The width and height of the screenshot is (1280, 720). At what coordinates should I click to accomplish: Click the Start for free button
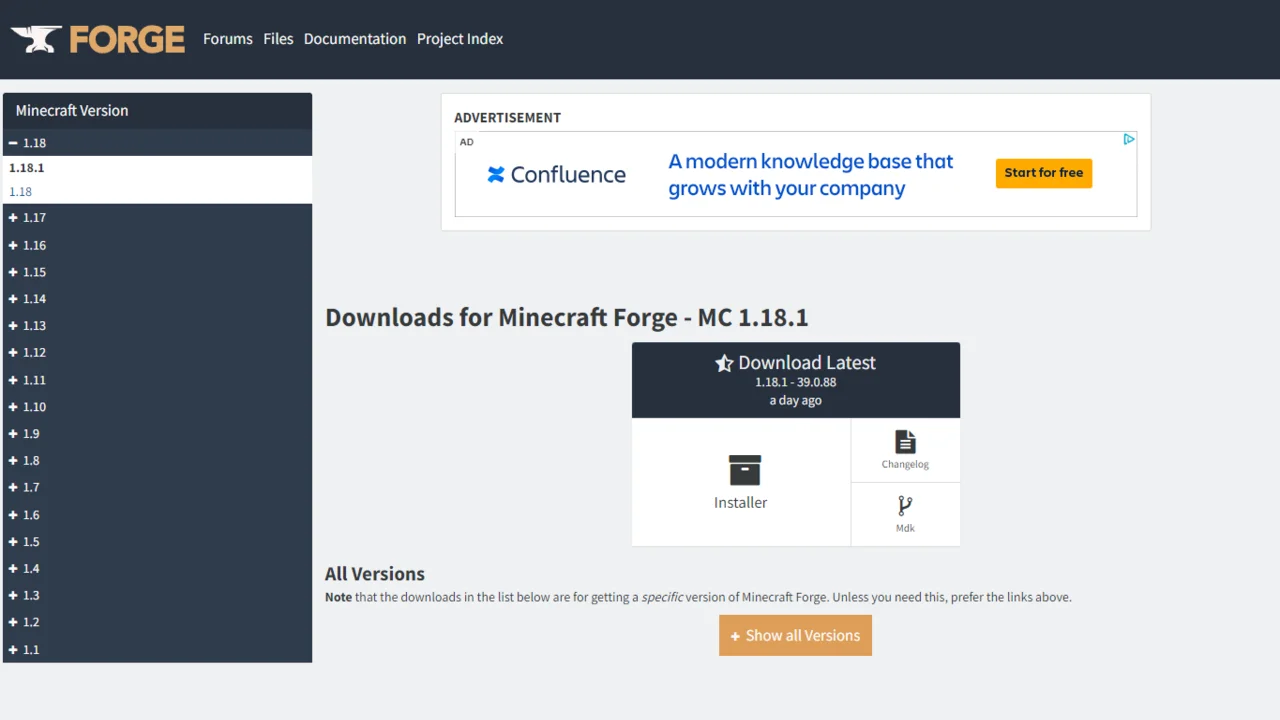pos(1043,173)
